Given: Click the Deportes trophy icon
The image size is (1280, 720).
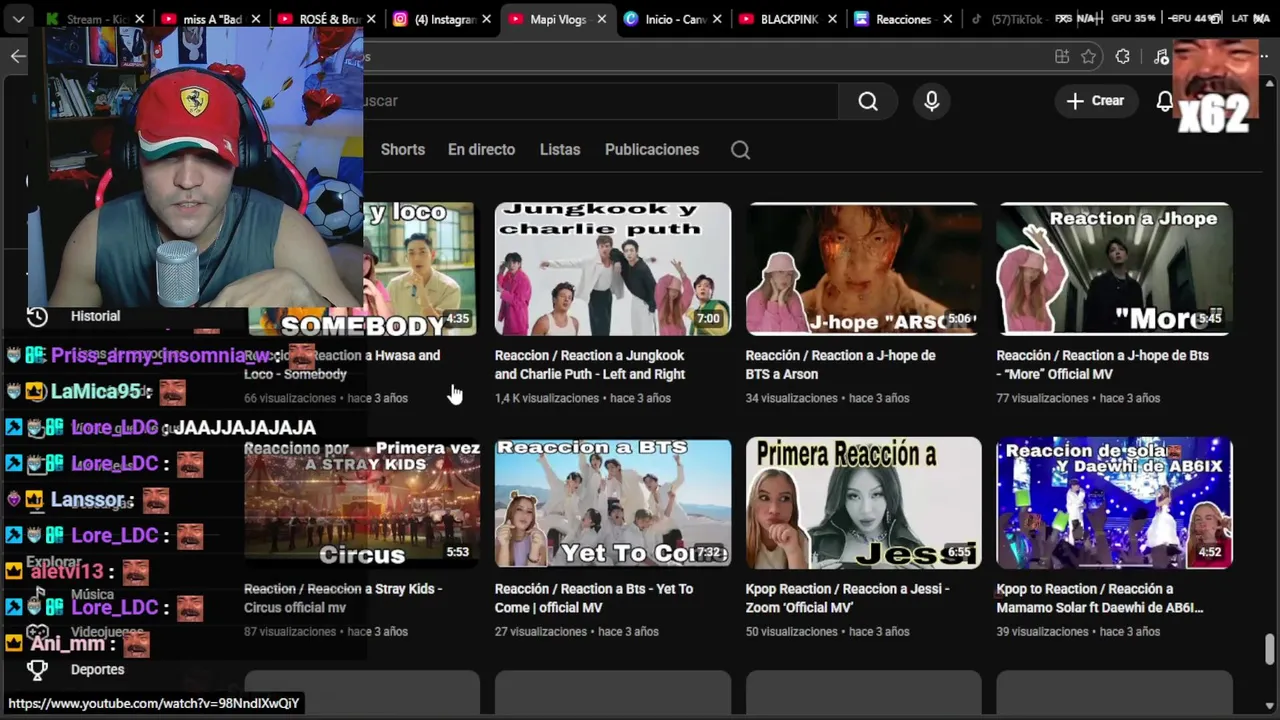Looking at the screenshot, I should point(37,670).
